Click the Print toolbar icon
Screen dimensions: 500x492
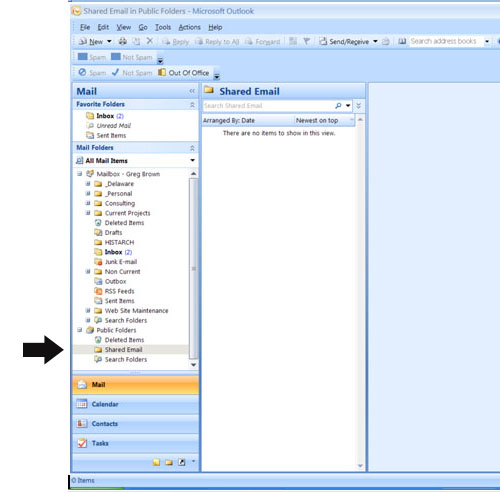point(123,41)
